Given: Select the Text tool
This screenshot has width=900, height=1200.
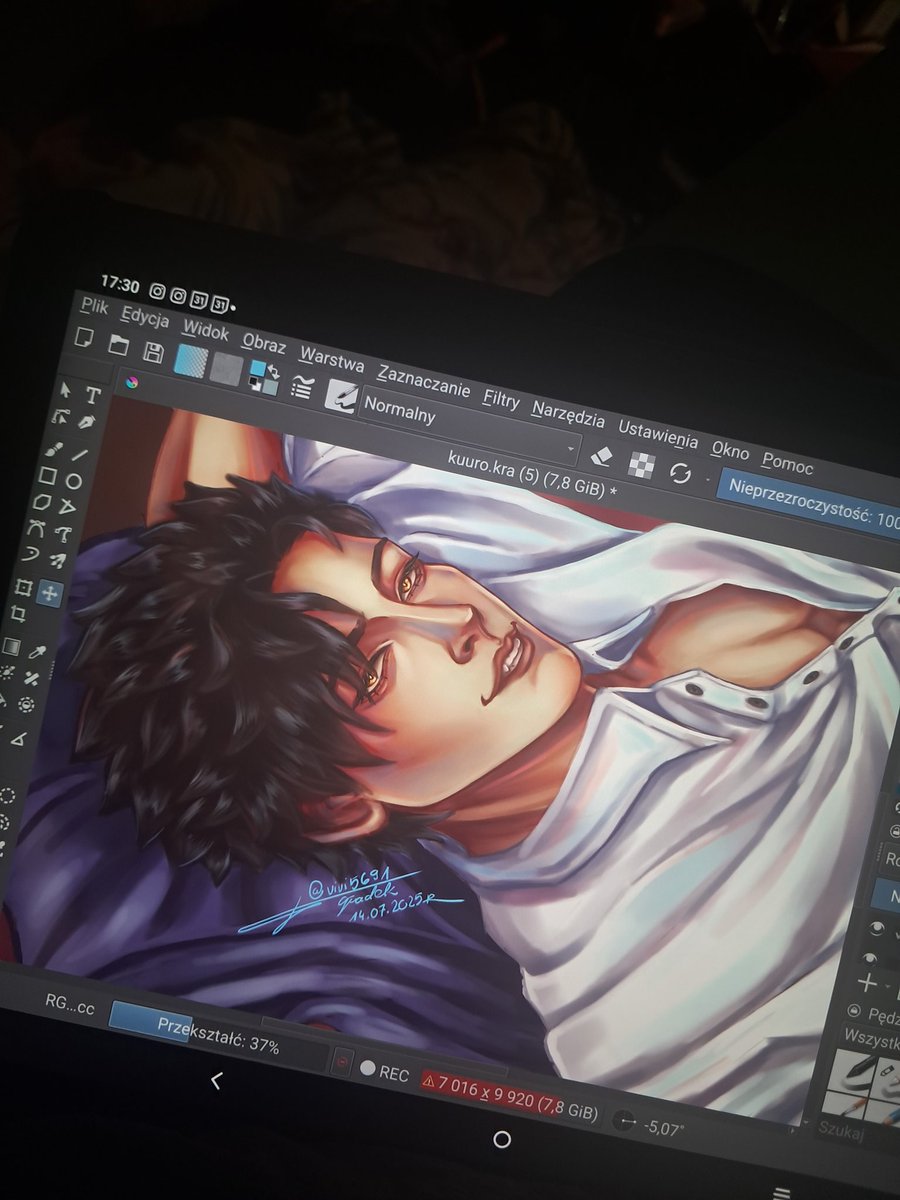Looking at the screenshot, I should [x=92, y=396].
